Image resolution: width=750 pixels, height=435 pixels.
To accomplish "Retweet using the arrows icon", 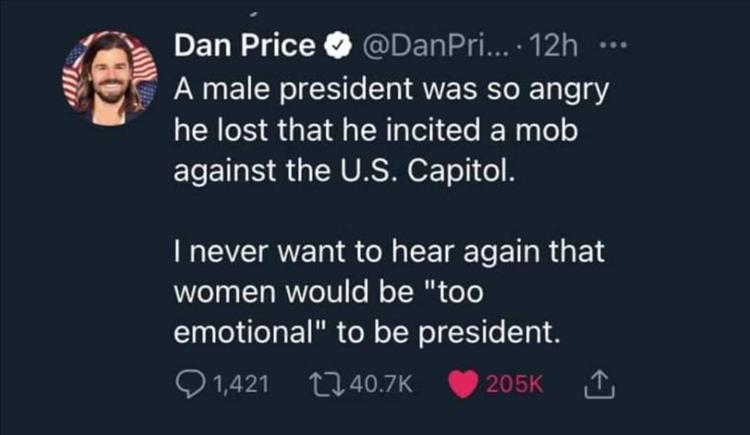I will [326, 384].
